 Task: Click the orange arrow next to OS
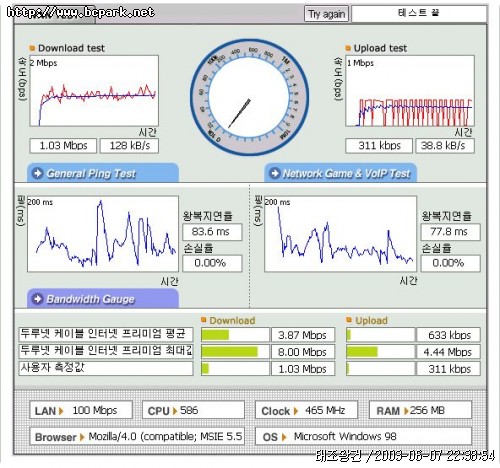tap(284, 437)
